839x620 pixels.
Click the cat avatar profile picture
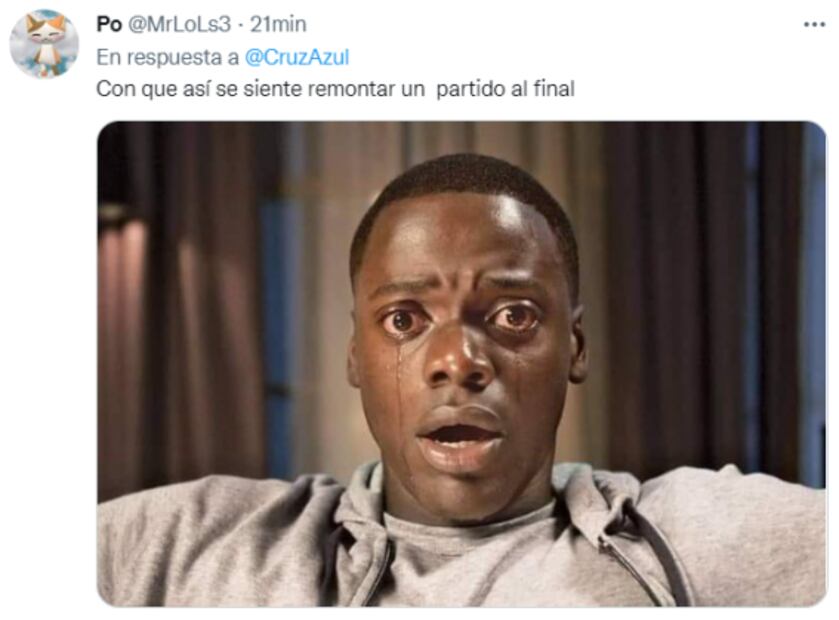44,44
